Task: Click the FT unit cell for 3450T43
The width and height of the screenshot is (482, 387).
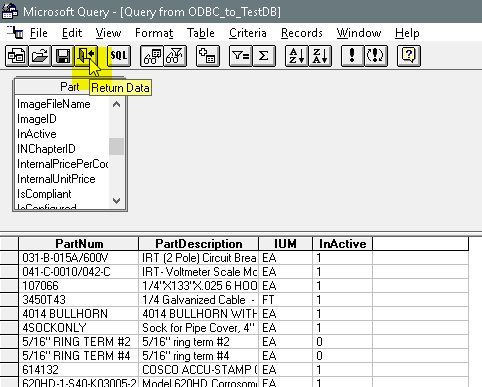Action: (x=285, y=300)
